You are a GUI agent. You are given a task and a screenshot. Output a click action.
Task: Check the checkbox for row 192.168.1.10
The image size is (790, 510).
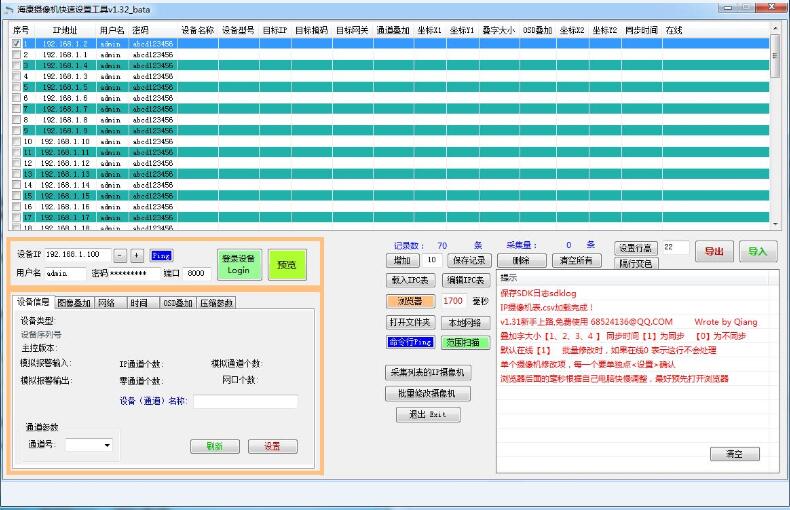16,142
